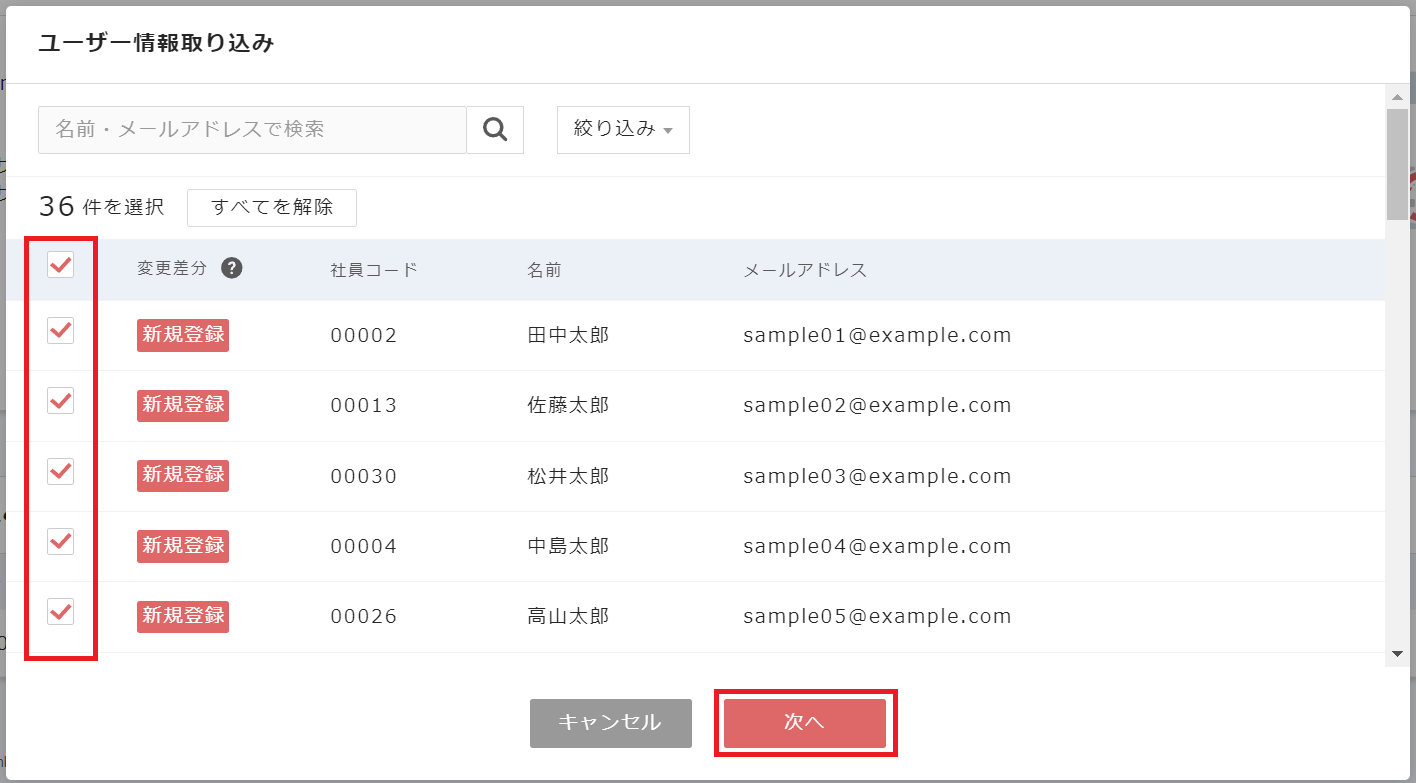Uncheck the checkbox for 田中太郎
The height and width of the screenshot is (783, 1416).
[x=61, y=330]
